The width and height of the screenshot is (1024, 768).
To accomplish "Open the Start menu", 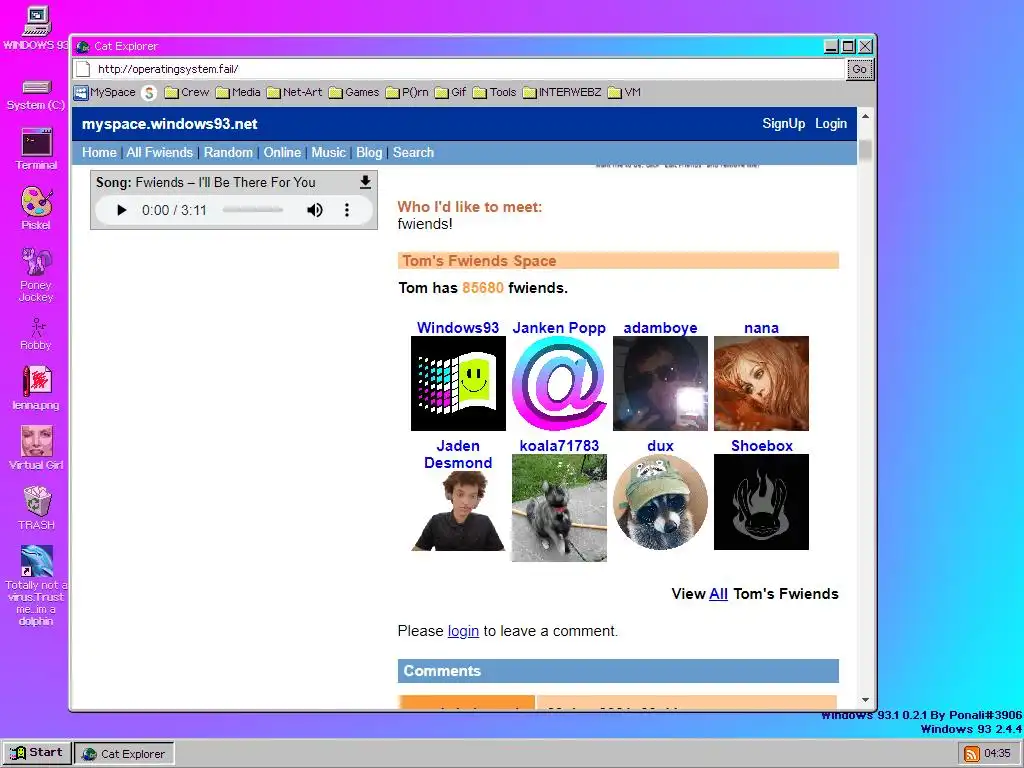I will coord(37,753).
